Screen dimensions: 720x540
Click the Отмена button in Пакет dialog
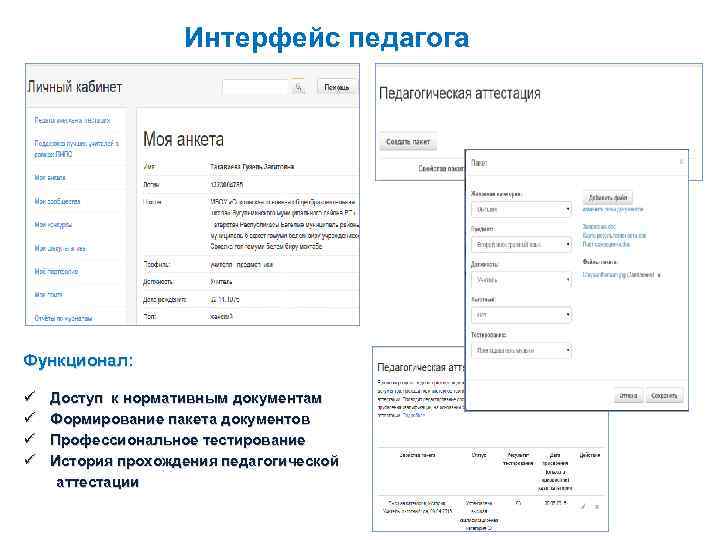pos(628,395)
